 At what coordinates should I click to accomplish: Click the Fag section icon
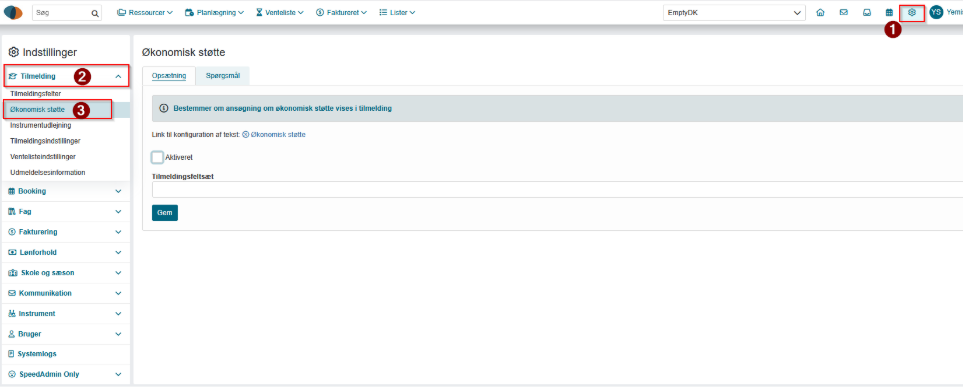(12, 211)
